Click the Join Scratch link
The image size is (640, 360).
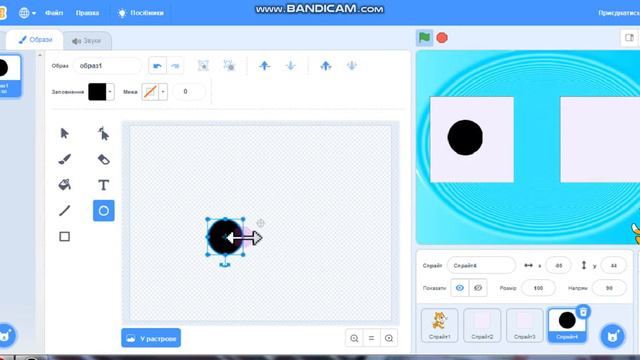point(619,13)
